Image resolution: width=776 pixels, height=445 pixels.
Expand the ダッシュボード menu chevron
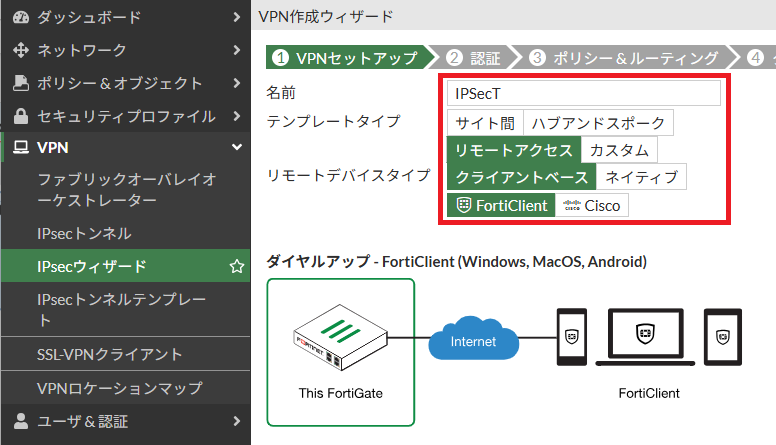coord(237,17)
